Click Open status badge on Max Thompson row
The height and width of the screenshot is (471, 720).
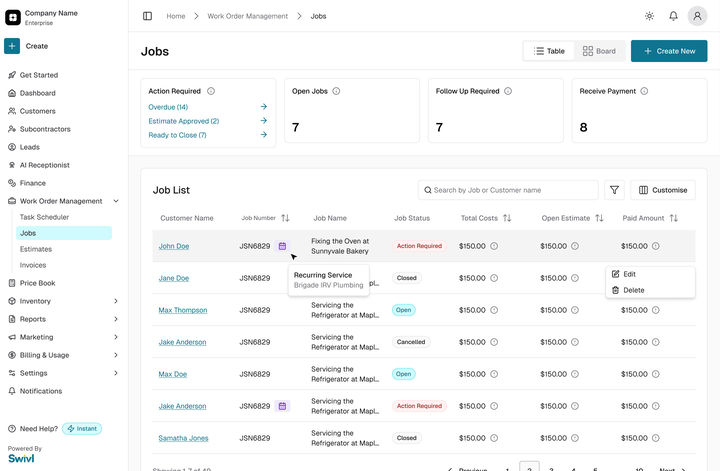404,310
